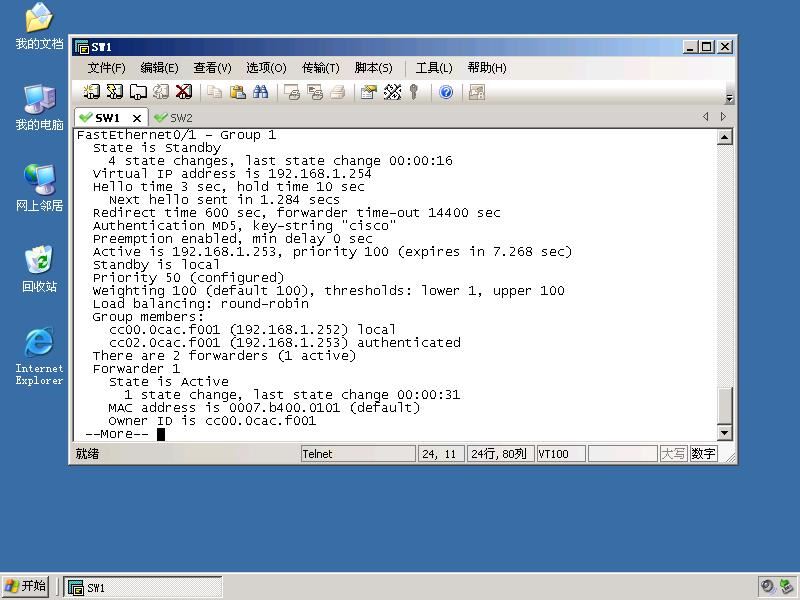Image resolution: width=800 pixels, height=600 pixels.
Task: Click the 24行, 80列 status entry
Action: 500,454
